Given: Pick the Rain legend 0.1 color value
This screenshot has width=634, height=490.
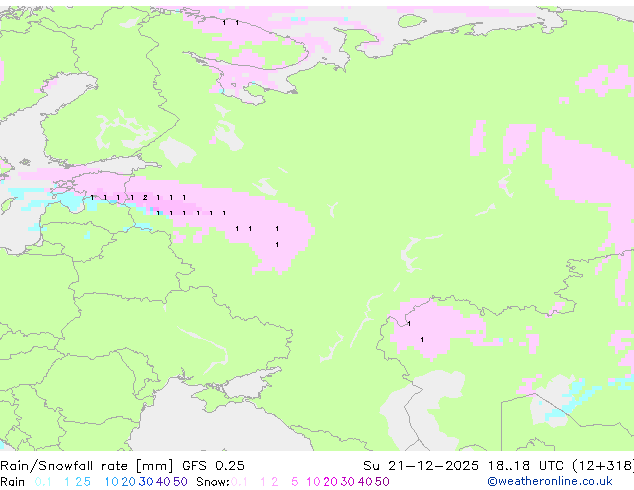Looking at the screenshot, I should tap(43, 482).
